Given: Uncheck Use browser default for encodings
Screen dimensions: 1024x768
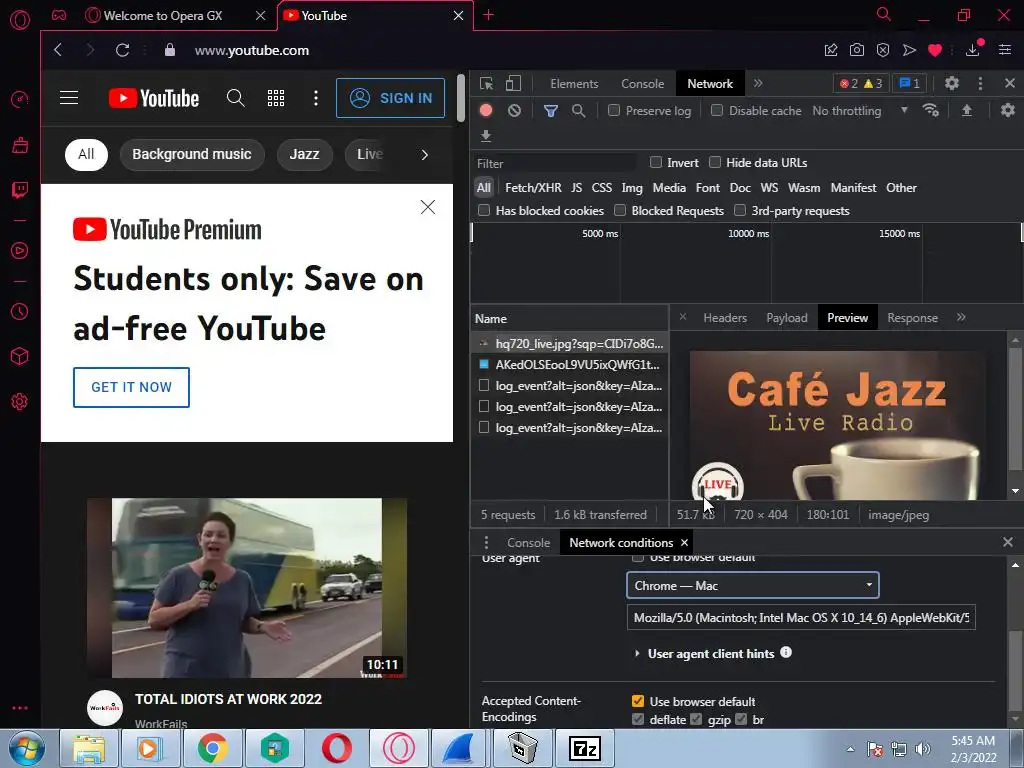Looking at the screenshot, I should click(638, 701).
